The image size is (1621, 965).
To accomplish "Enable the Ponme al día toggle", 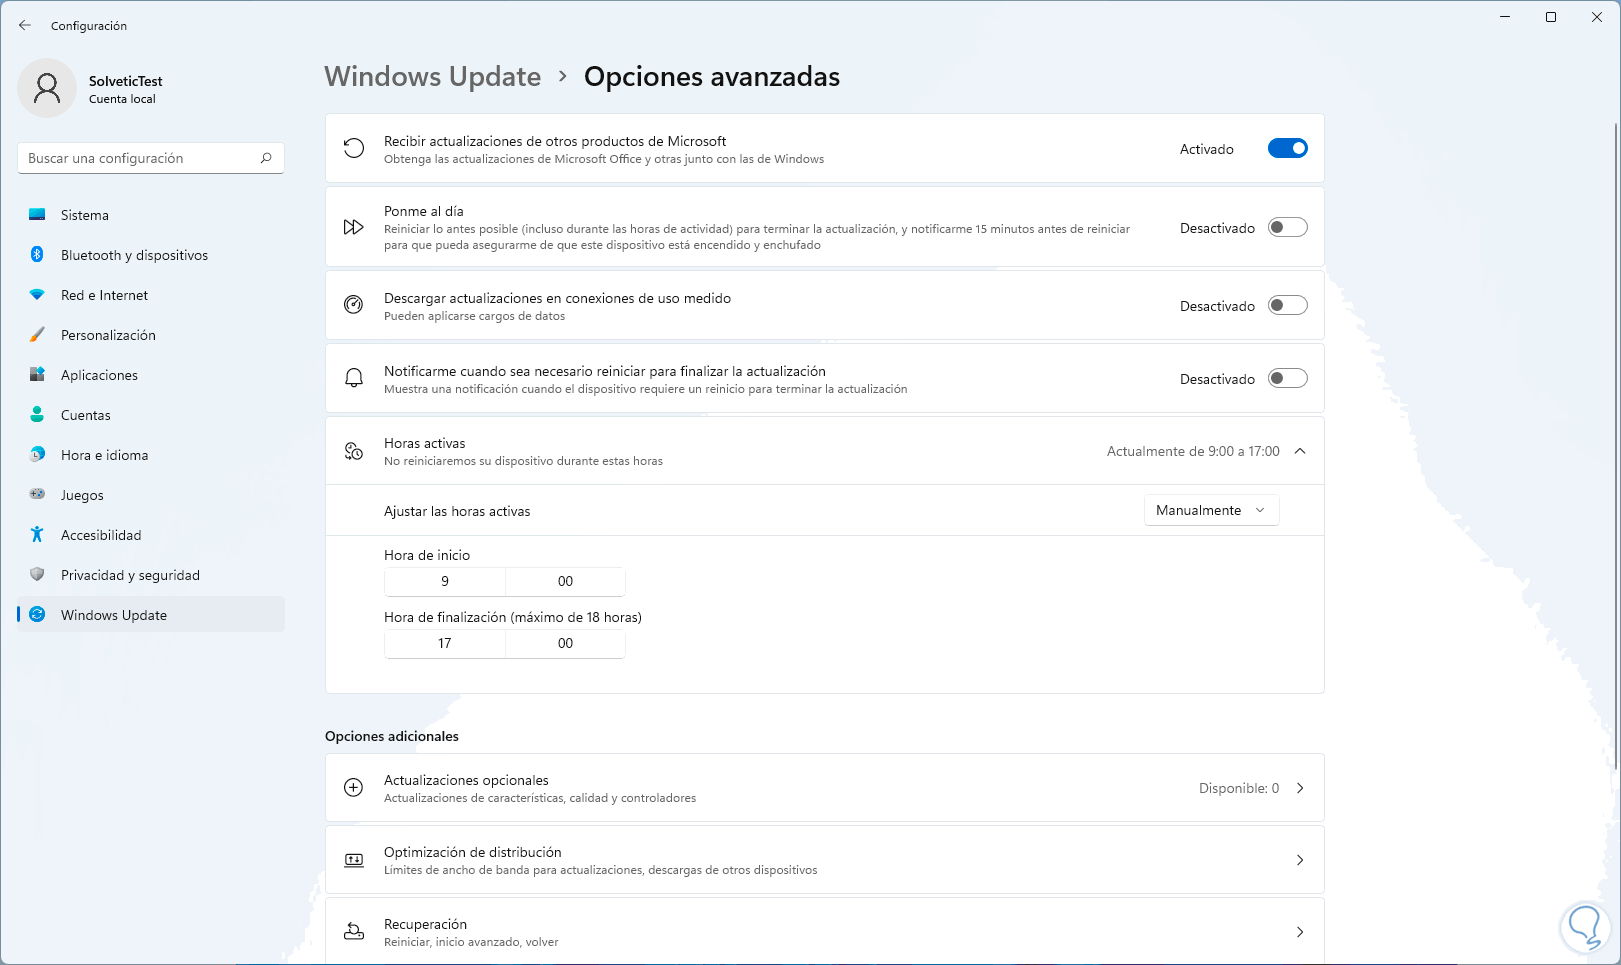I will click(1288, 227).
